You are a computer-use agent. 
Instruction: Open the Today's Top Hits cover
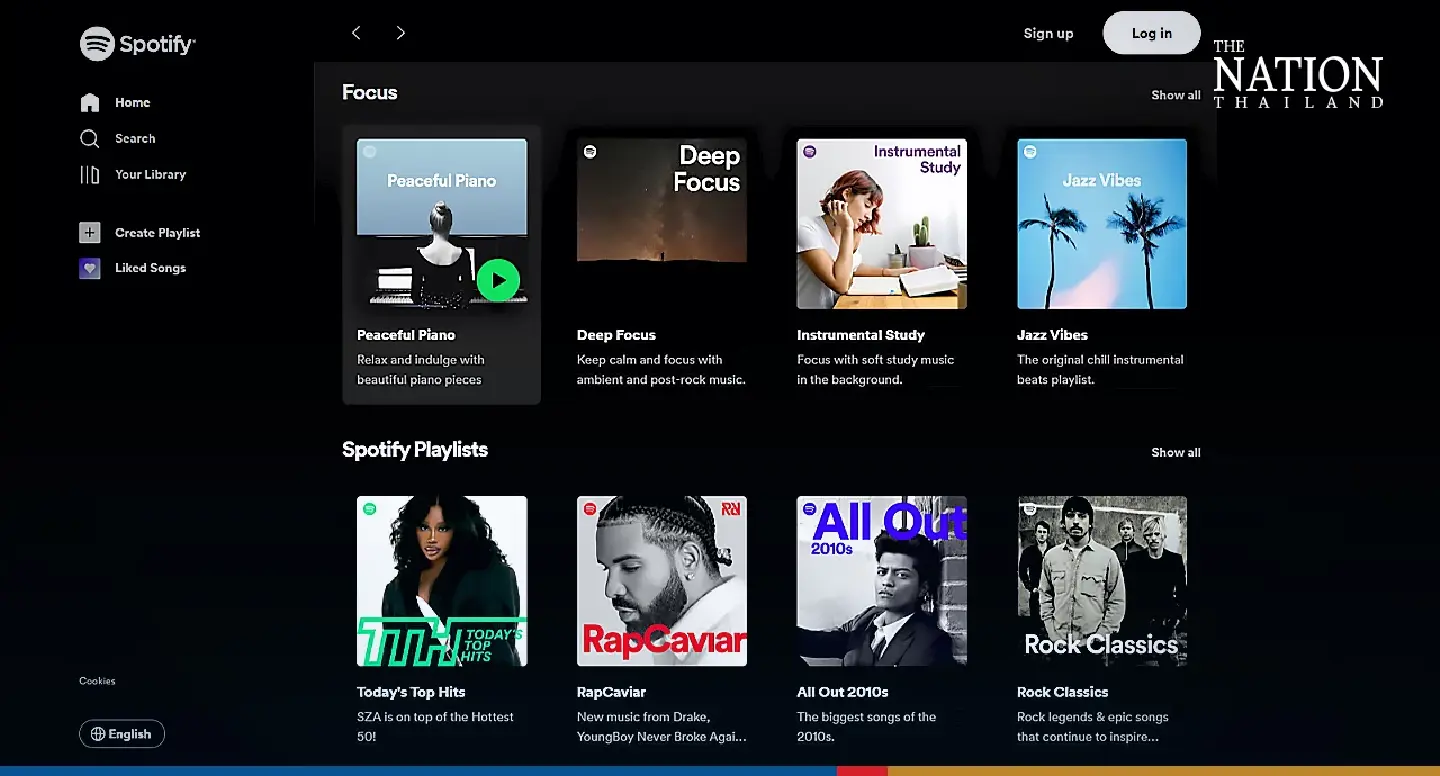442,581
